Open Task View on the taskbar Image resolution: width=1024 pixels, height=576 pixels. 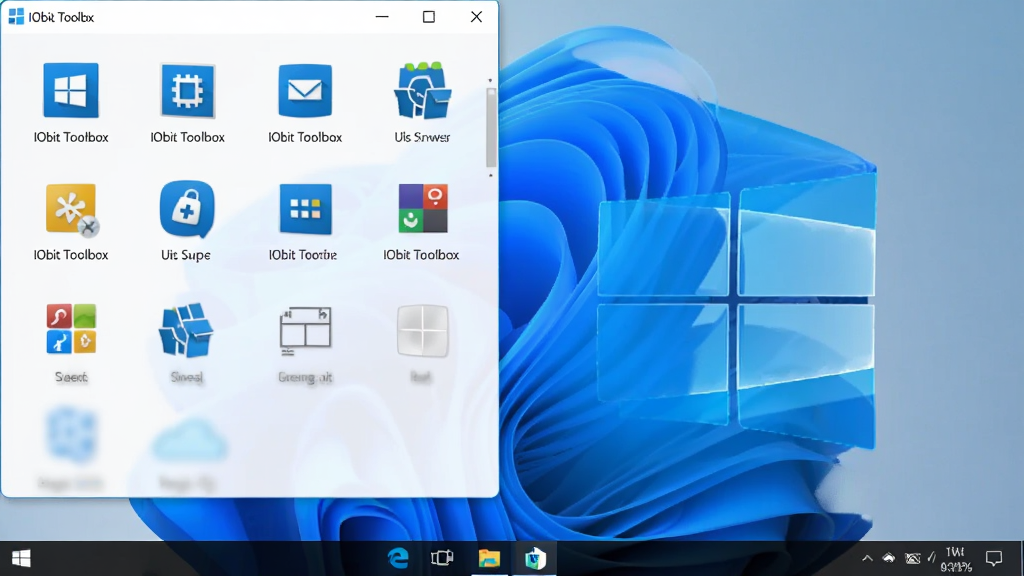tap(442, 558)
